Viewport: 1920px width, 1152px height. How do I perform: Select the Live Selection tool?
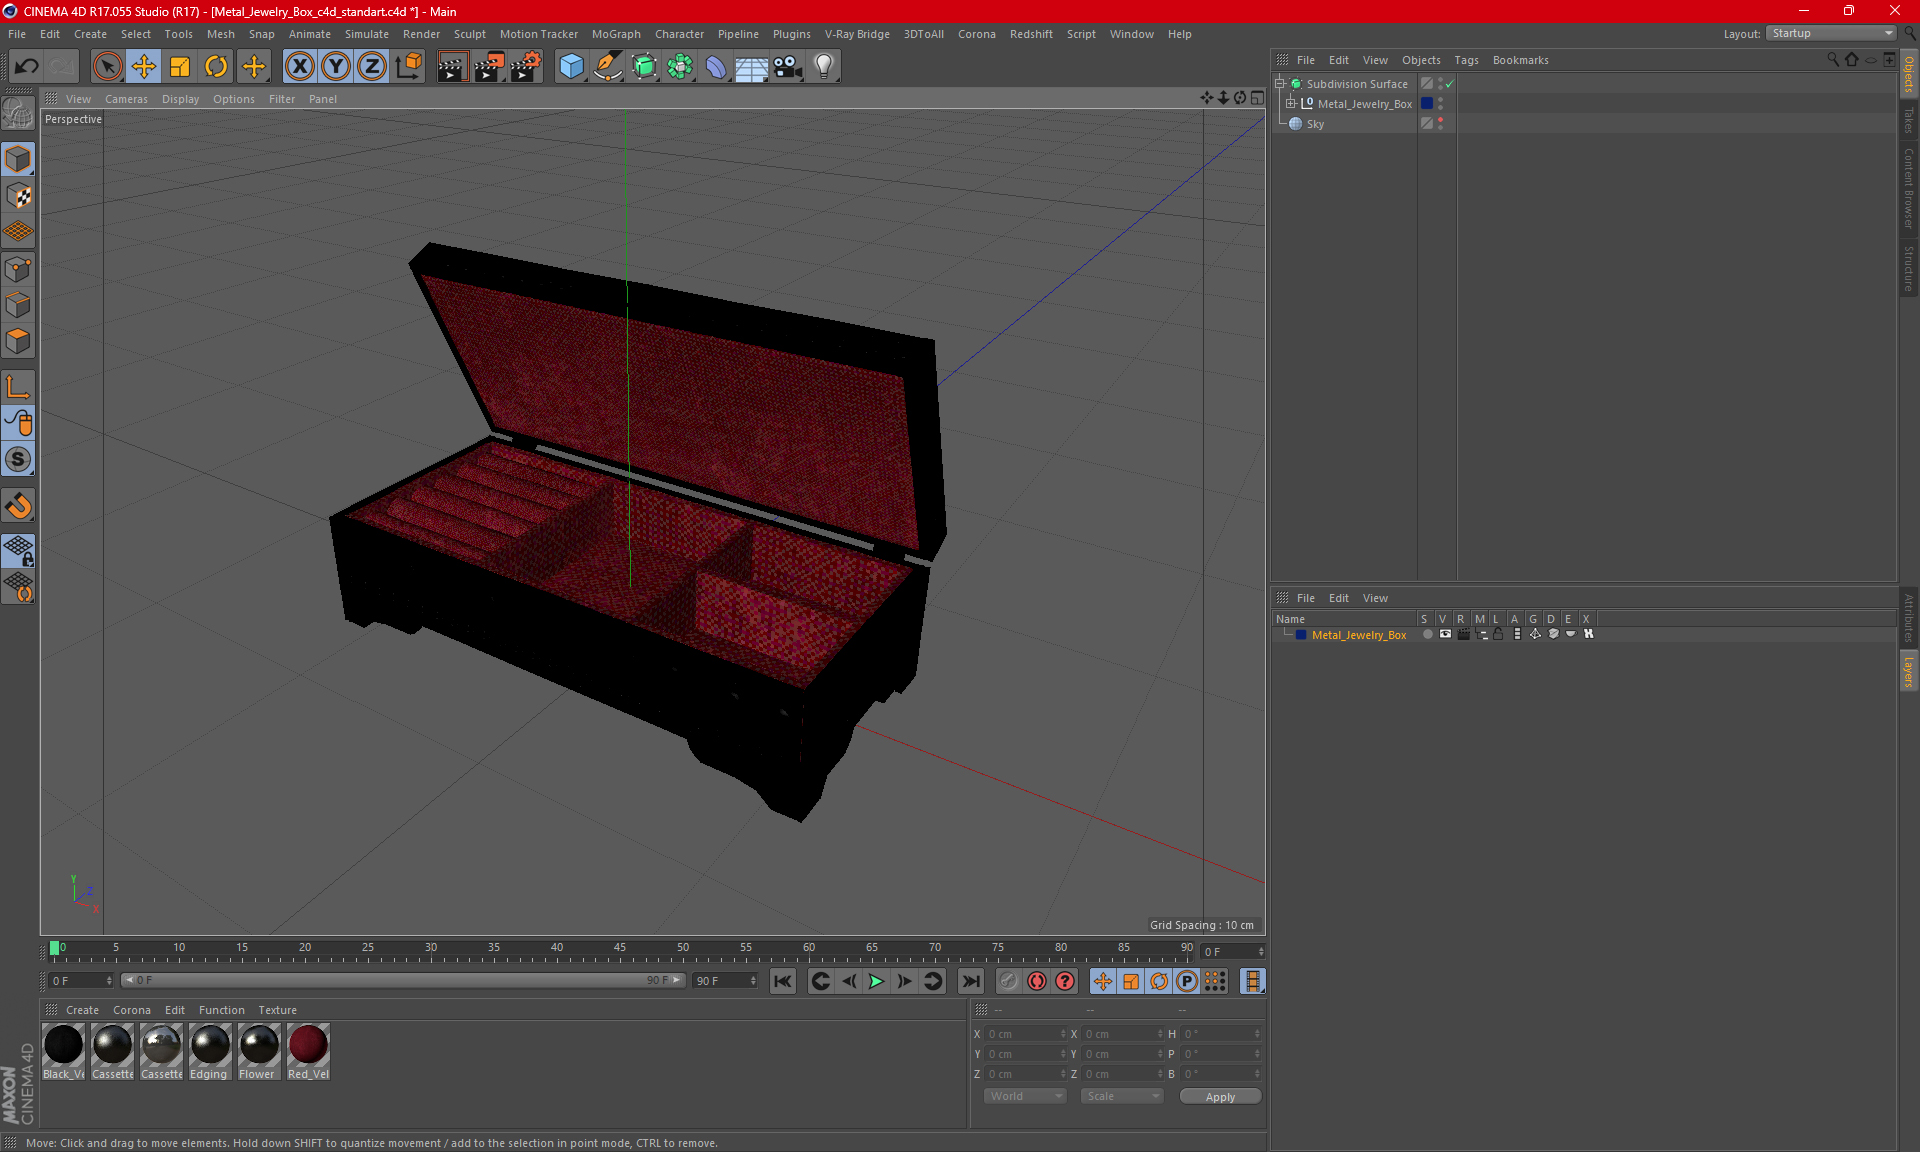click(107, 67)
